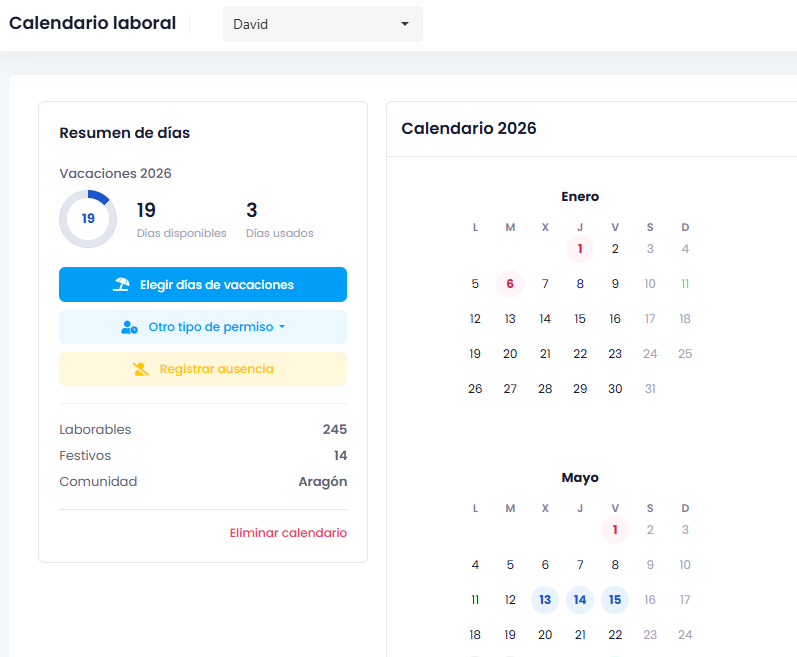This screenshot has height=657, width=797.
Task: Click vacation day May 15
Action: coord(615,600)
